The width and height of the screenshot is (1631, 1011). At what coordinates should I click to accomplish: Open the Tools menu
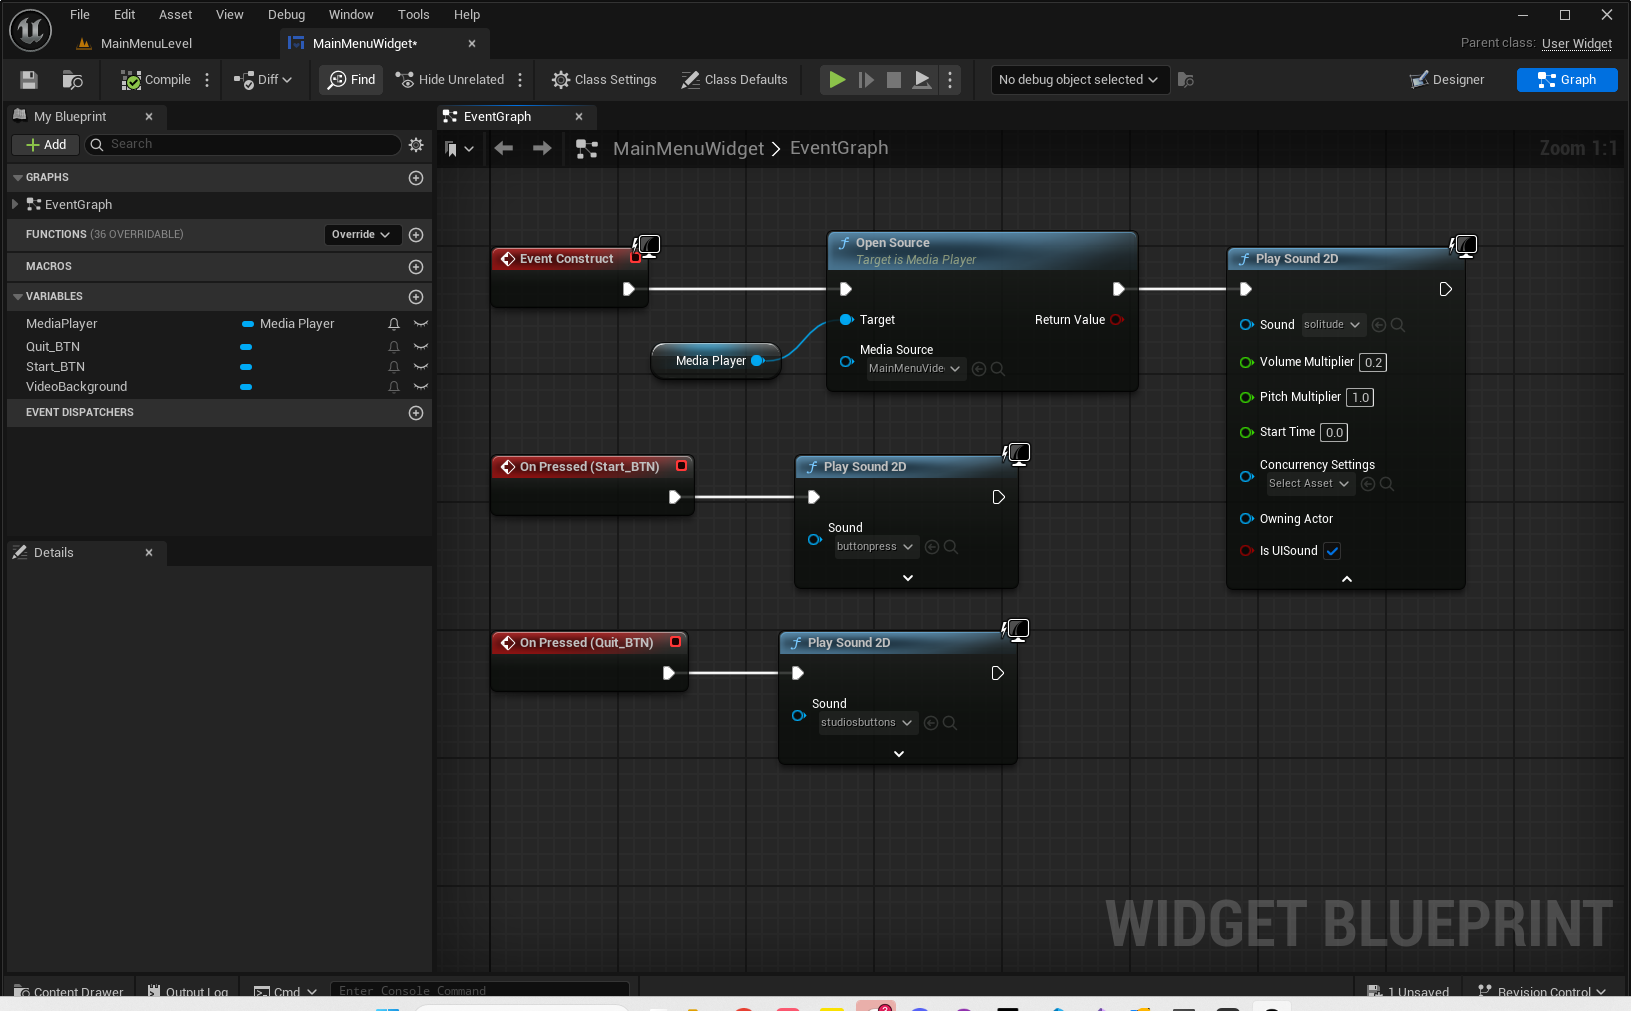(413, 15)
